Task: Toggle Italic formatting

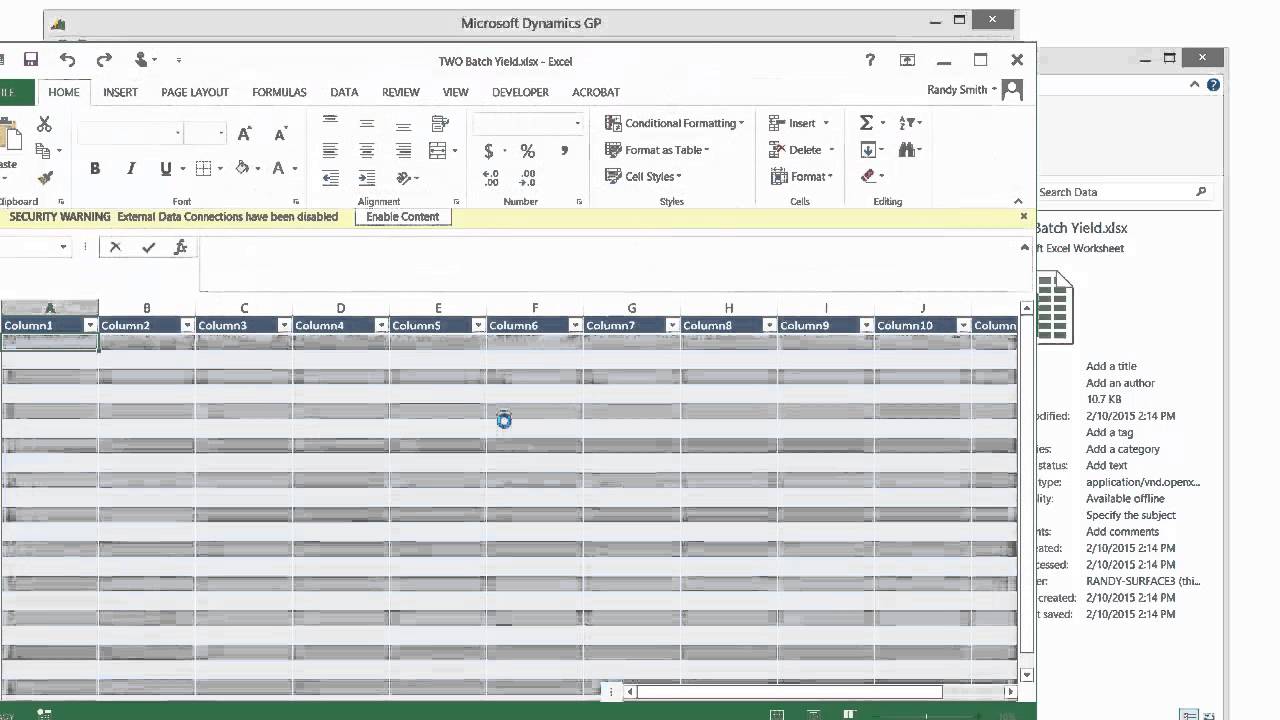Action: click(130, 169)
